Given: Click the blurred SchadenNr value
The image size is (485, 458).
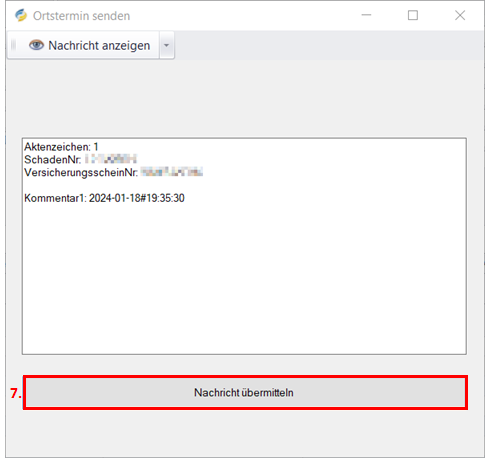Looking at the screenshot, I should coord(110,159).
